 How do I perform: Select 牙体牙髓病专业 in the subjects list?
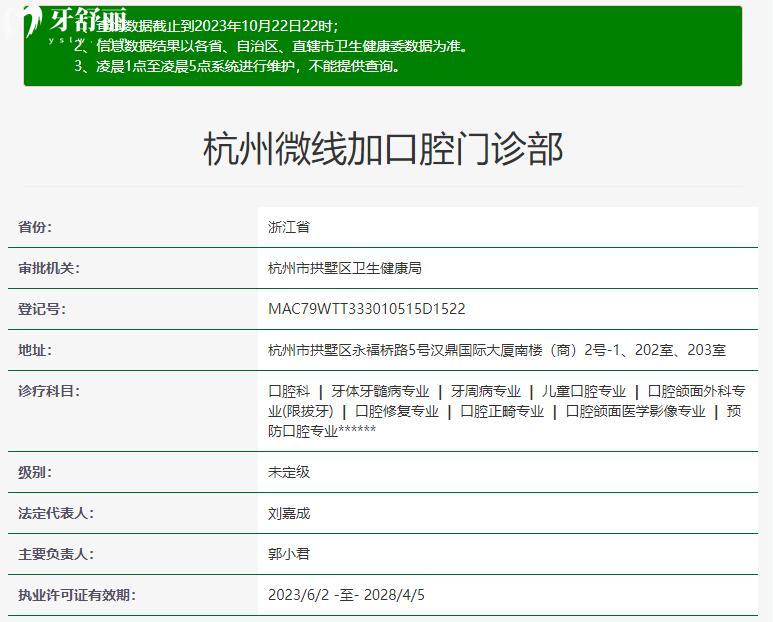[x=380, y=391]
